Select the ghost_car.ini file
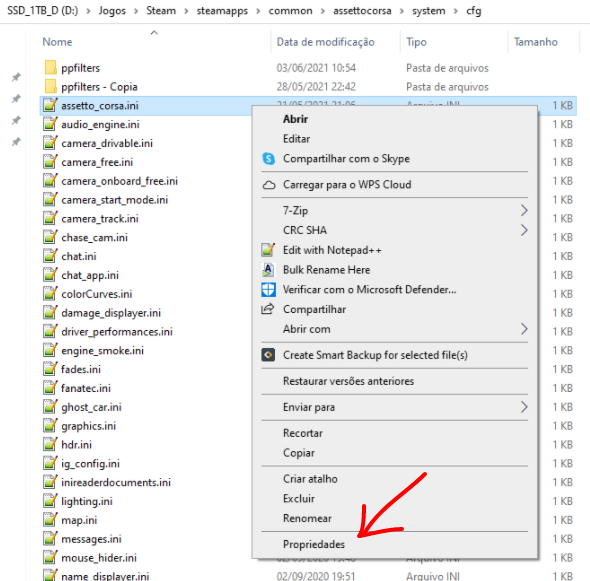 tap(91, 407)
